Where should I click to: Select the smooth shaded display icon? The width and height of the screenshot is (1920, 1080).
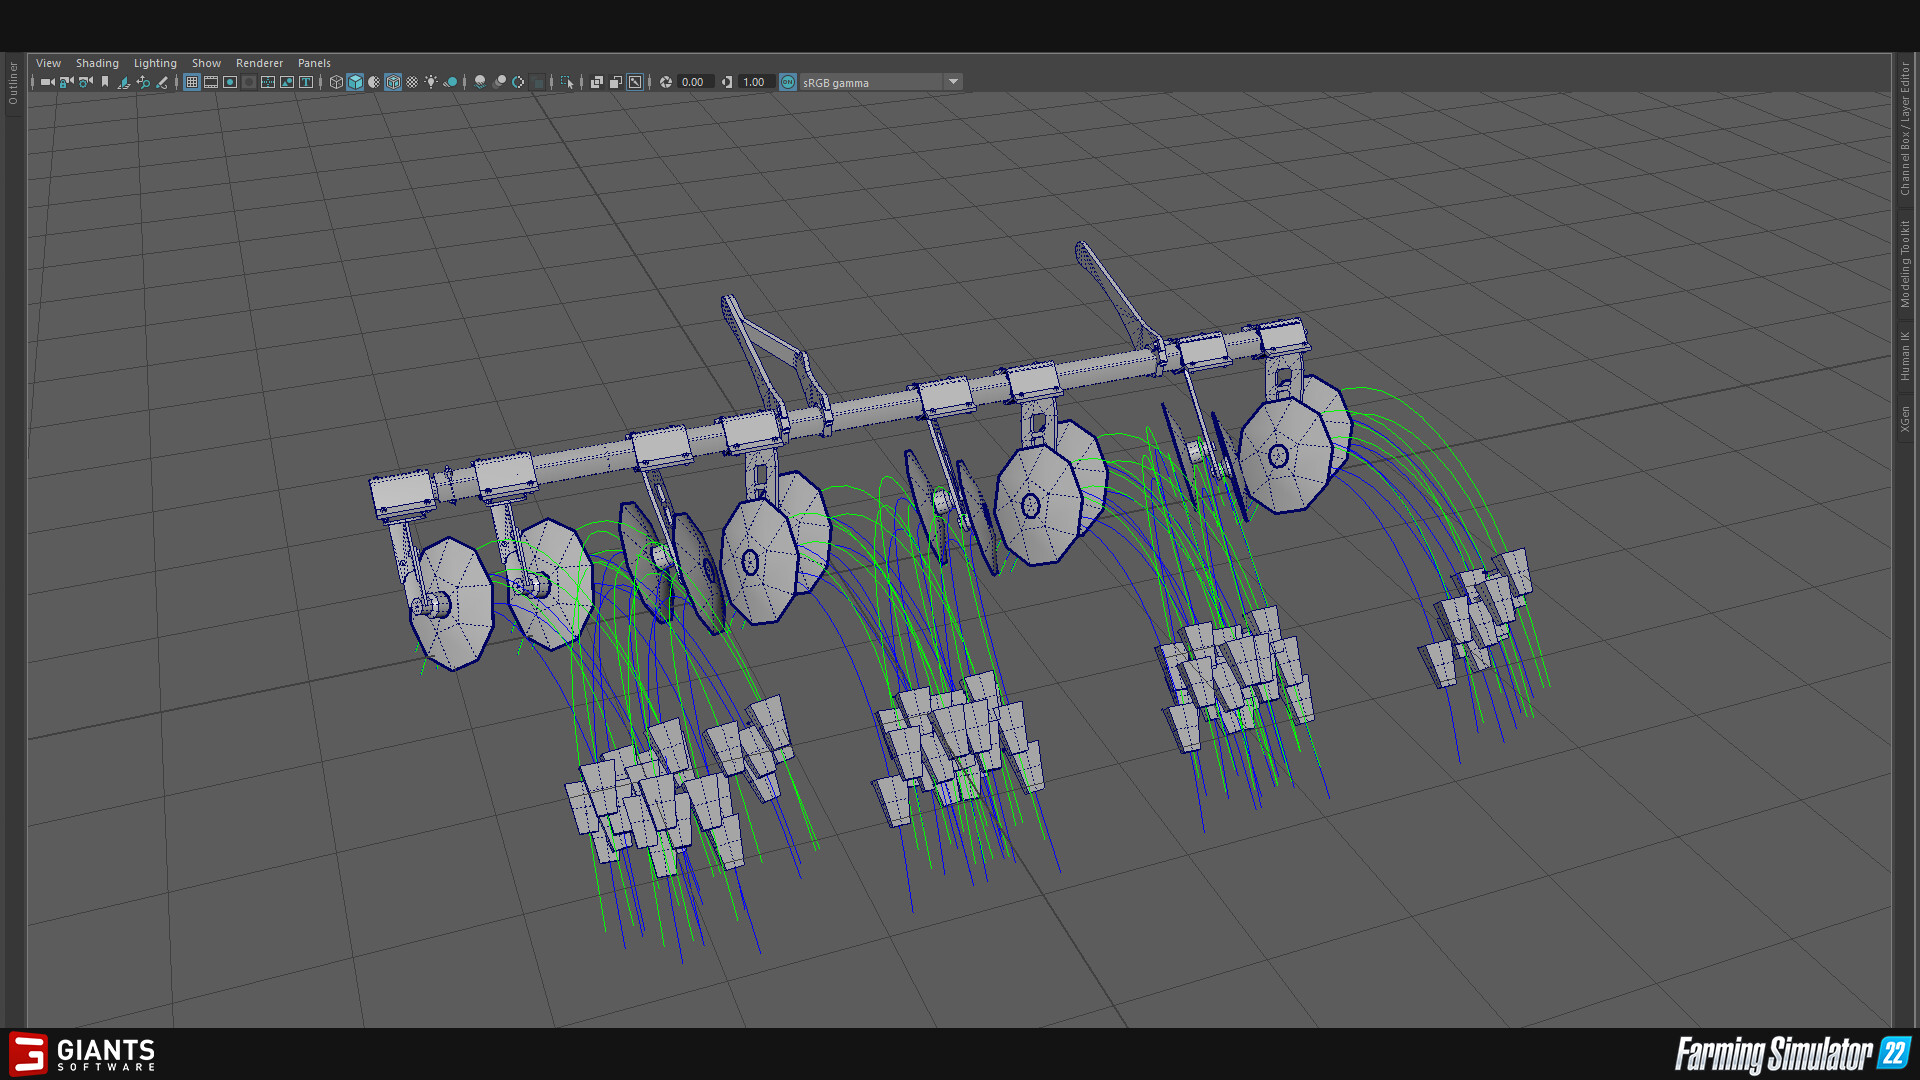tap(355, 82)
